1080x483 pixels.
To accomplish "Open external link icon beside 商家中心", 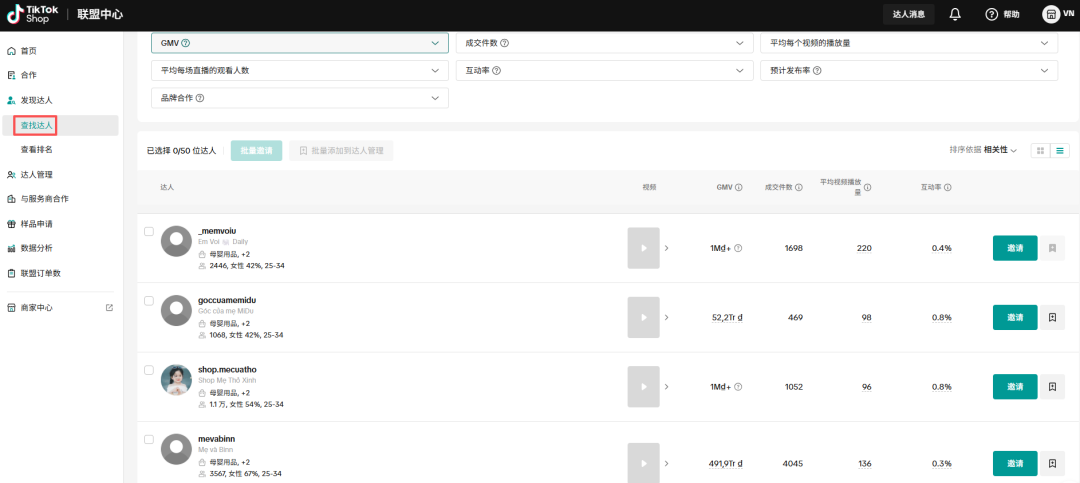I will point(109,308).
